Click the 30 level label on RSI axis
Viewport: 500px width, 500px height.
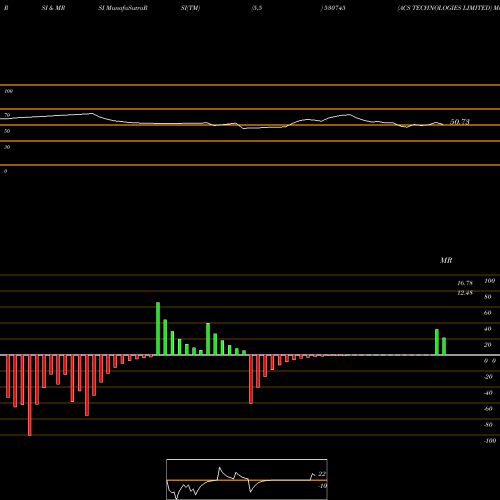point(7,147)
